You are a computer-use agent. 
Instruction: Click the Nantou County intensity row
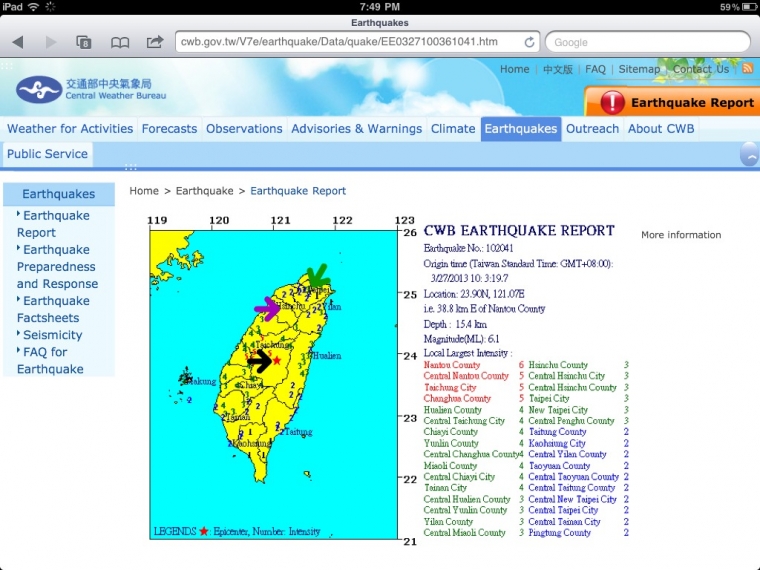[x=474, y=365]
